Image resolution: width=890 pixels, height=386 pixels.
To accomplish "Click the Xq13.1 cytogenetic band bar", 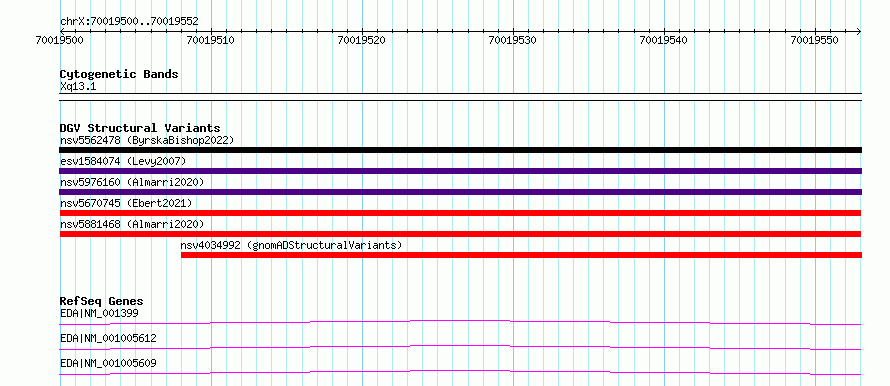I will coord(460,97).
